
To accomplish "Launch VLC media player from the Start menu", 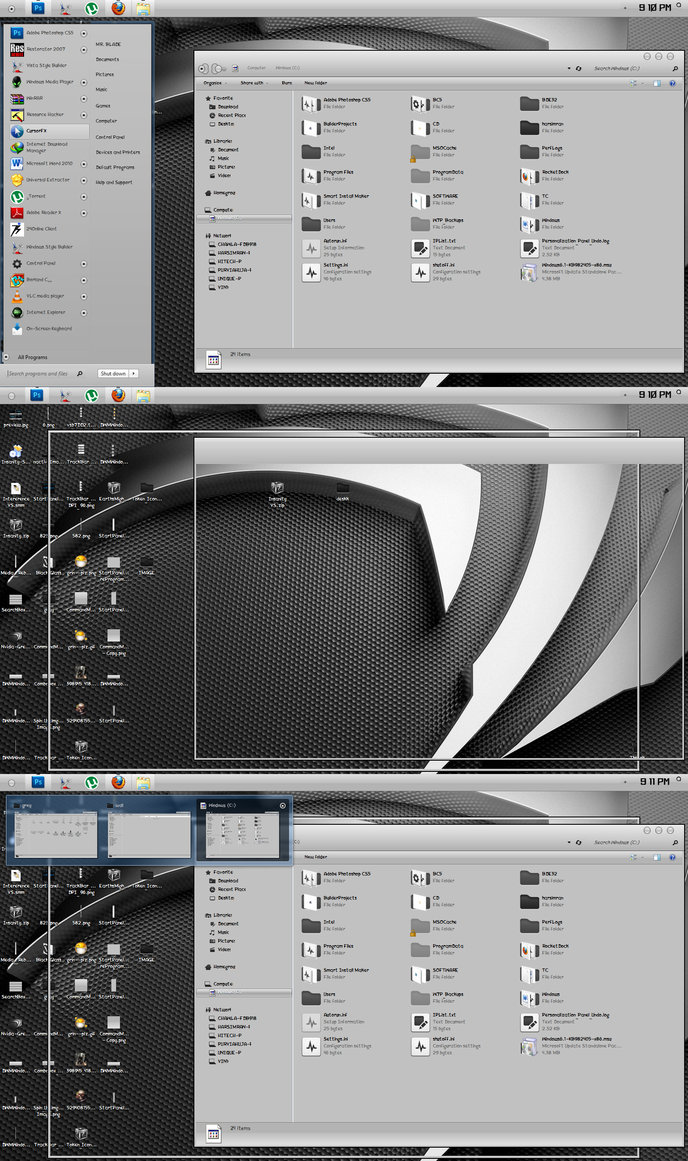I will [x=45, y=296].
